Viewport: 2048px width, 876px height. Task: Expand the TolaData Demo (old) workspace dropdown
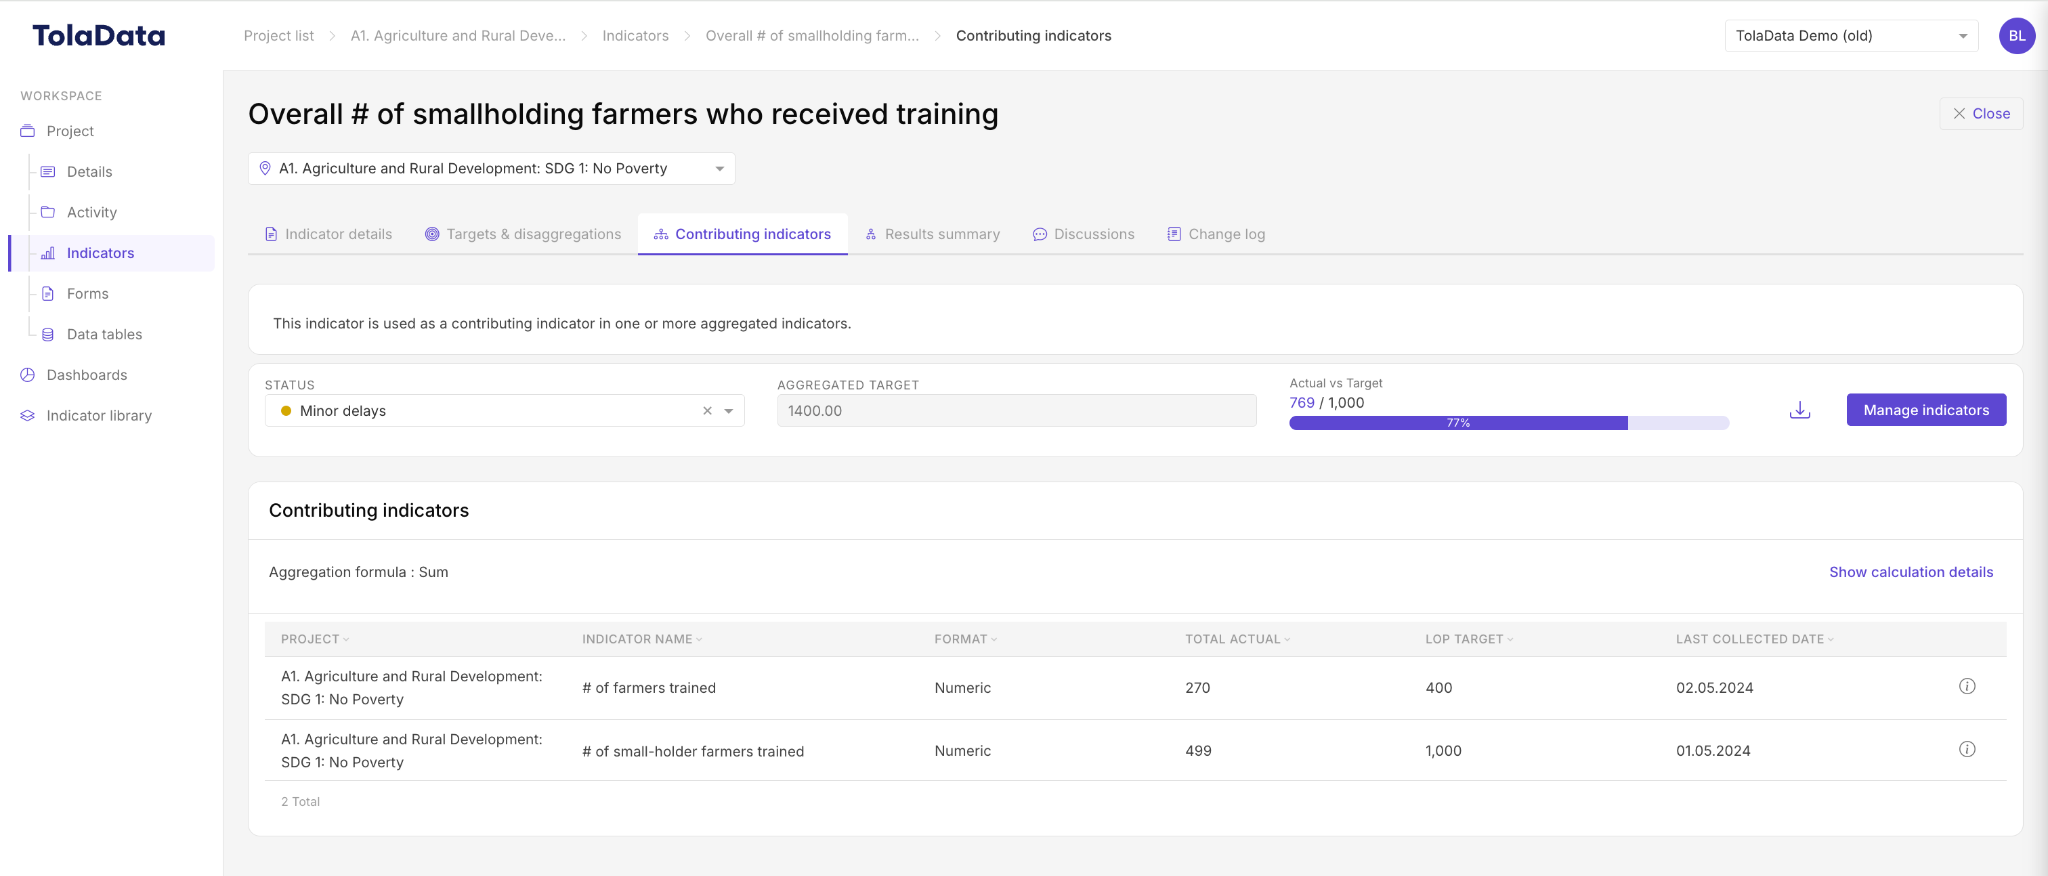(1851, 36)
